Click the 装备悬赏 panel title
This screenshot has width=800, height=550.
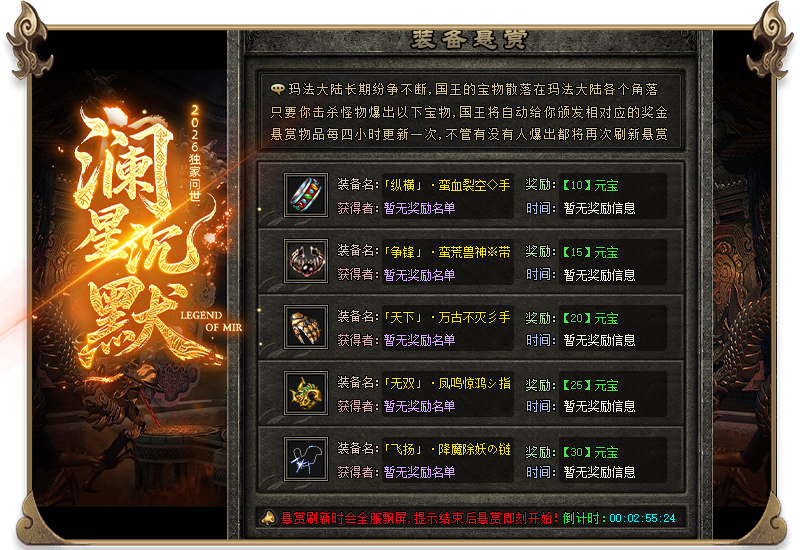pos(469,40)
